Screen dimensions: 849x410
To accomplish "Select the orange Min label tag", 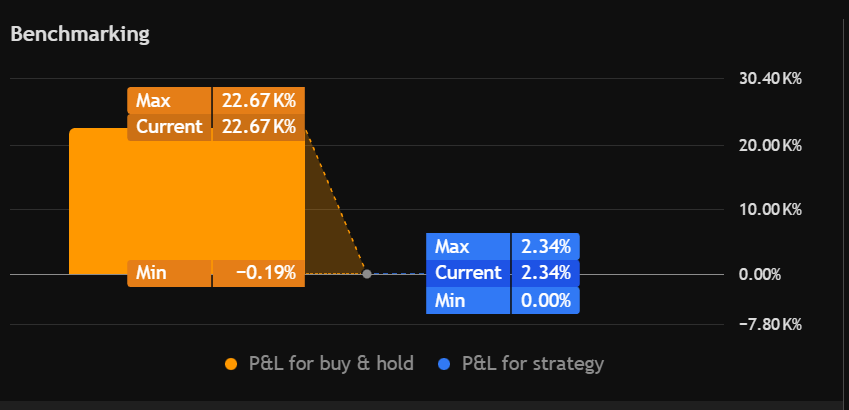I will point(169,273).
